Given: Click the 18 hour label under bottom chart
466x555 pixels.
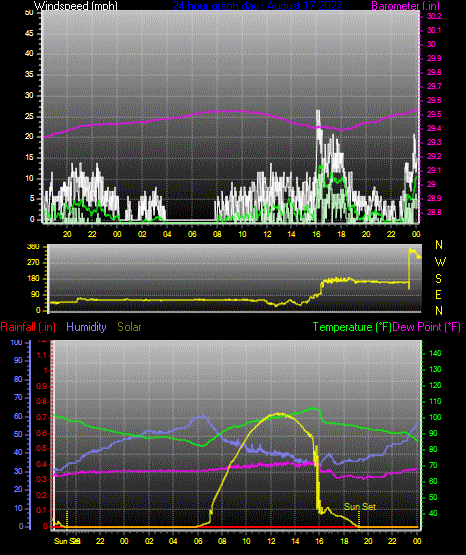Looking at the screenshot, I should 344,541.
